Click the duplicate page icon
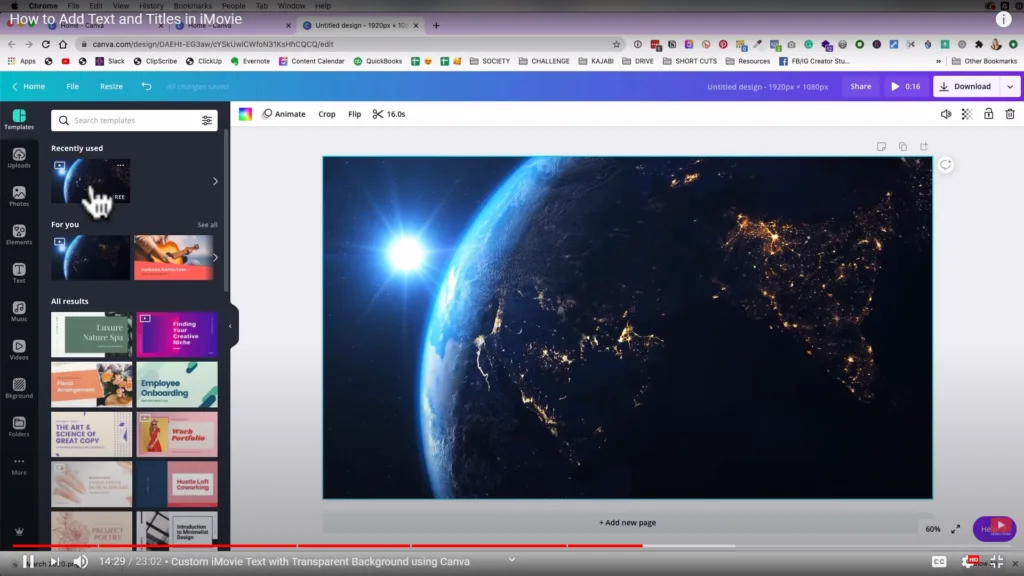 (x=903, y=147)
